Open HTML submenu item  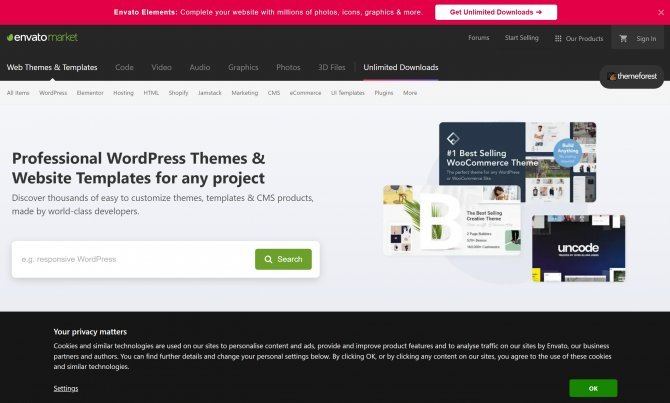pos(151,93)
